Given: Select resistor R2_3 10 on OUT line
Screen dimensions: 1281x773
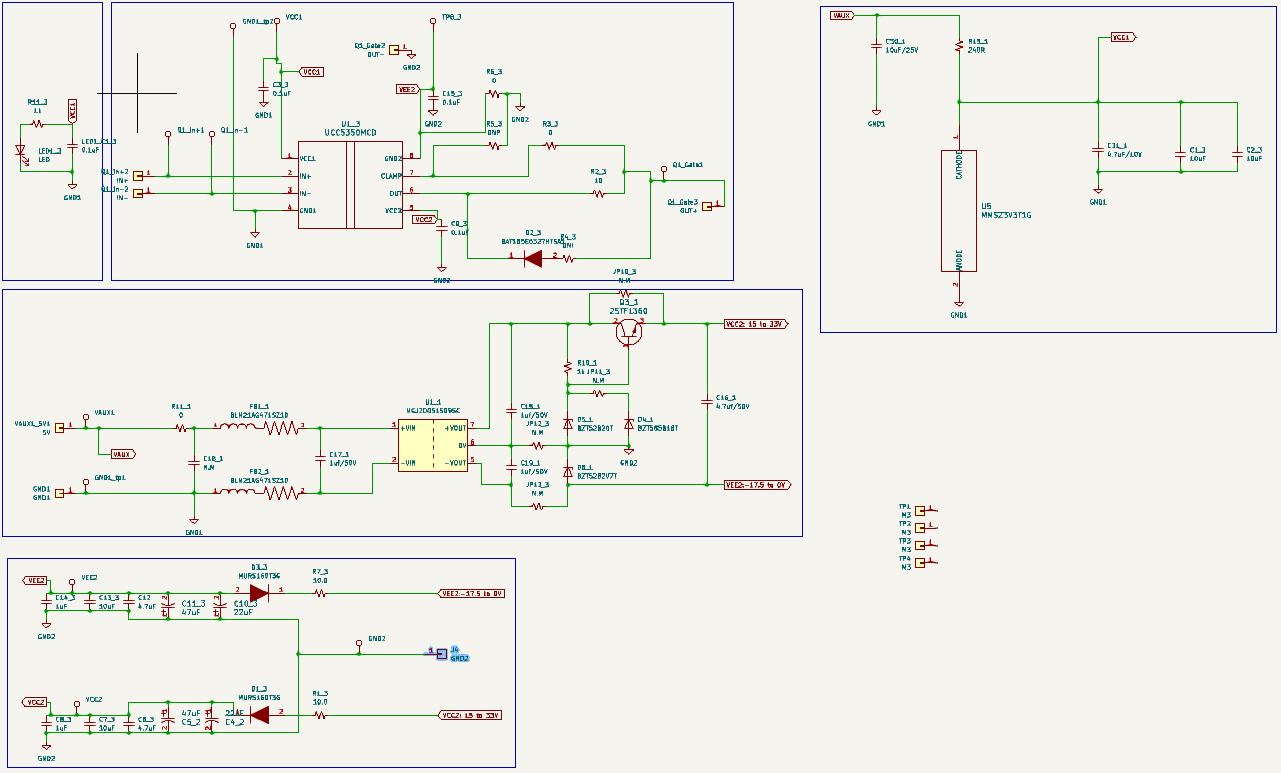Looking at the screenshot, I should tap(598, 193).
